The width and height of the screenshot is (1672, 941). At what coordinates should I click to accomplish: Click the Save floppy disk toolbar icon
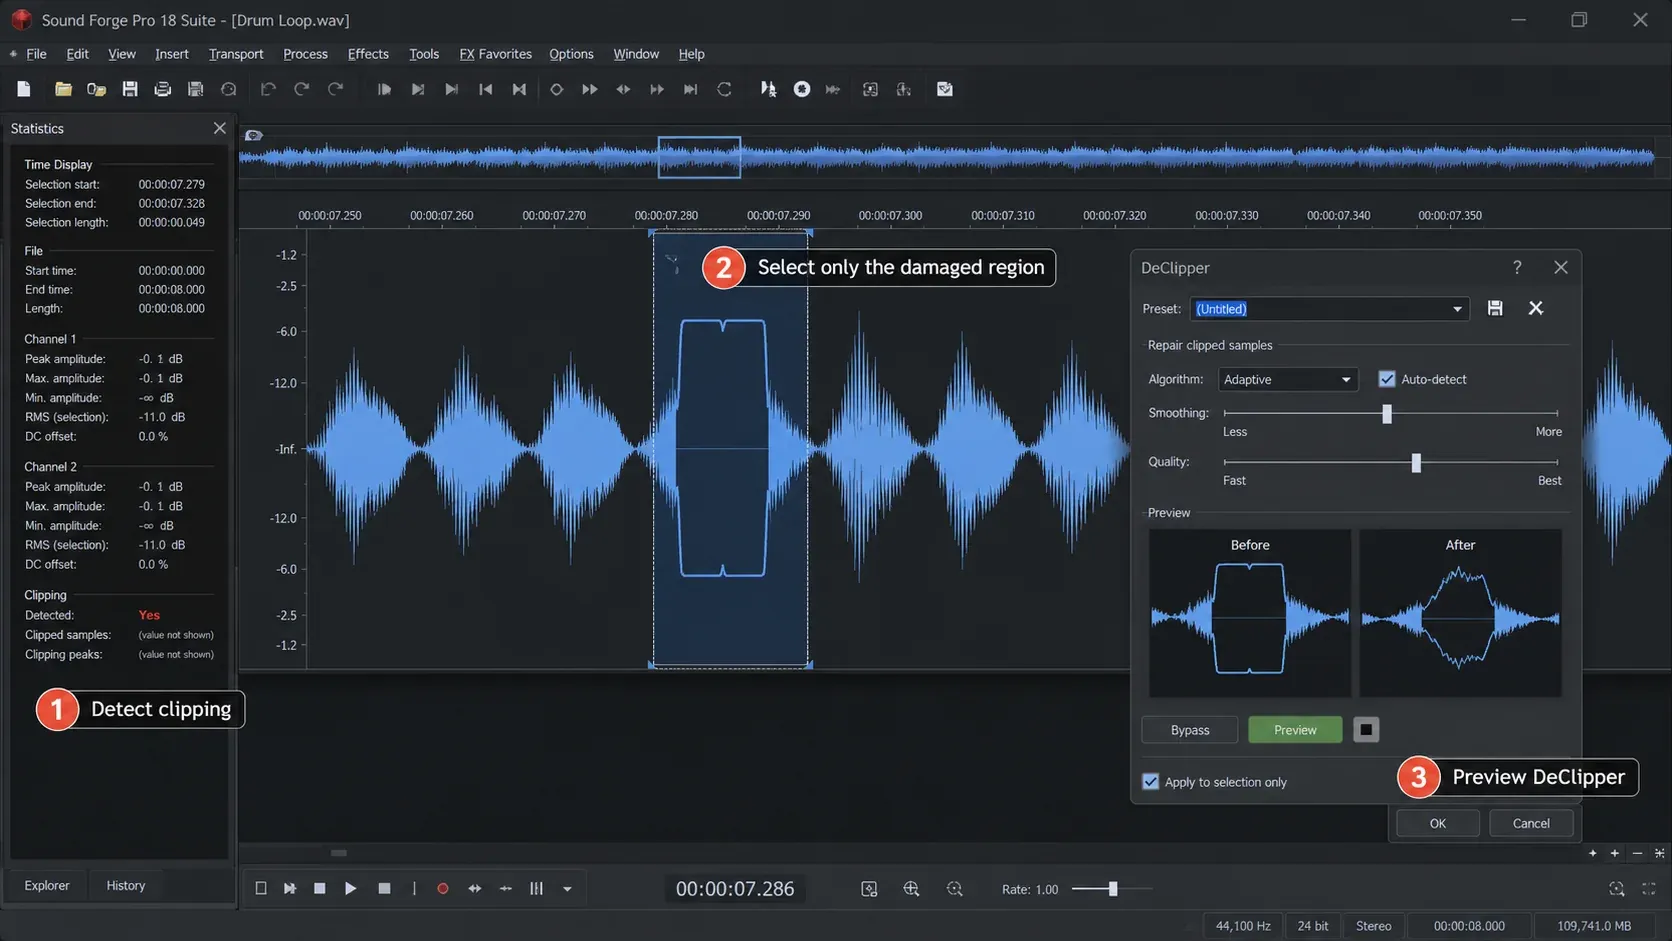click(130, 89)
